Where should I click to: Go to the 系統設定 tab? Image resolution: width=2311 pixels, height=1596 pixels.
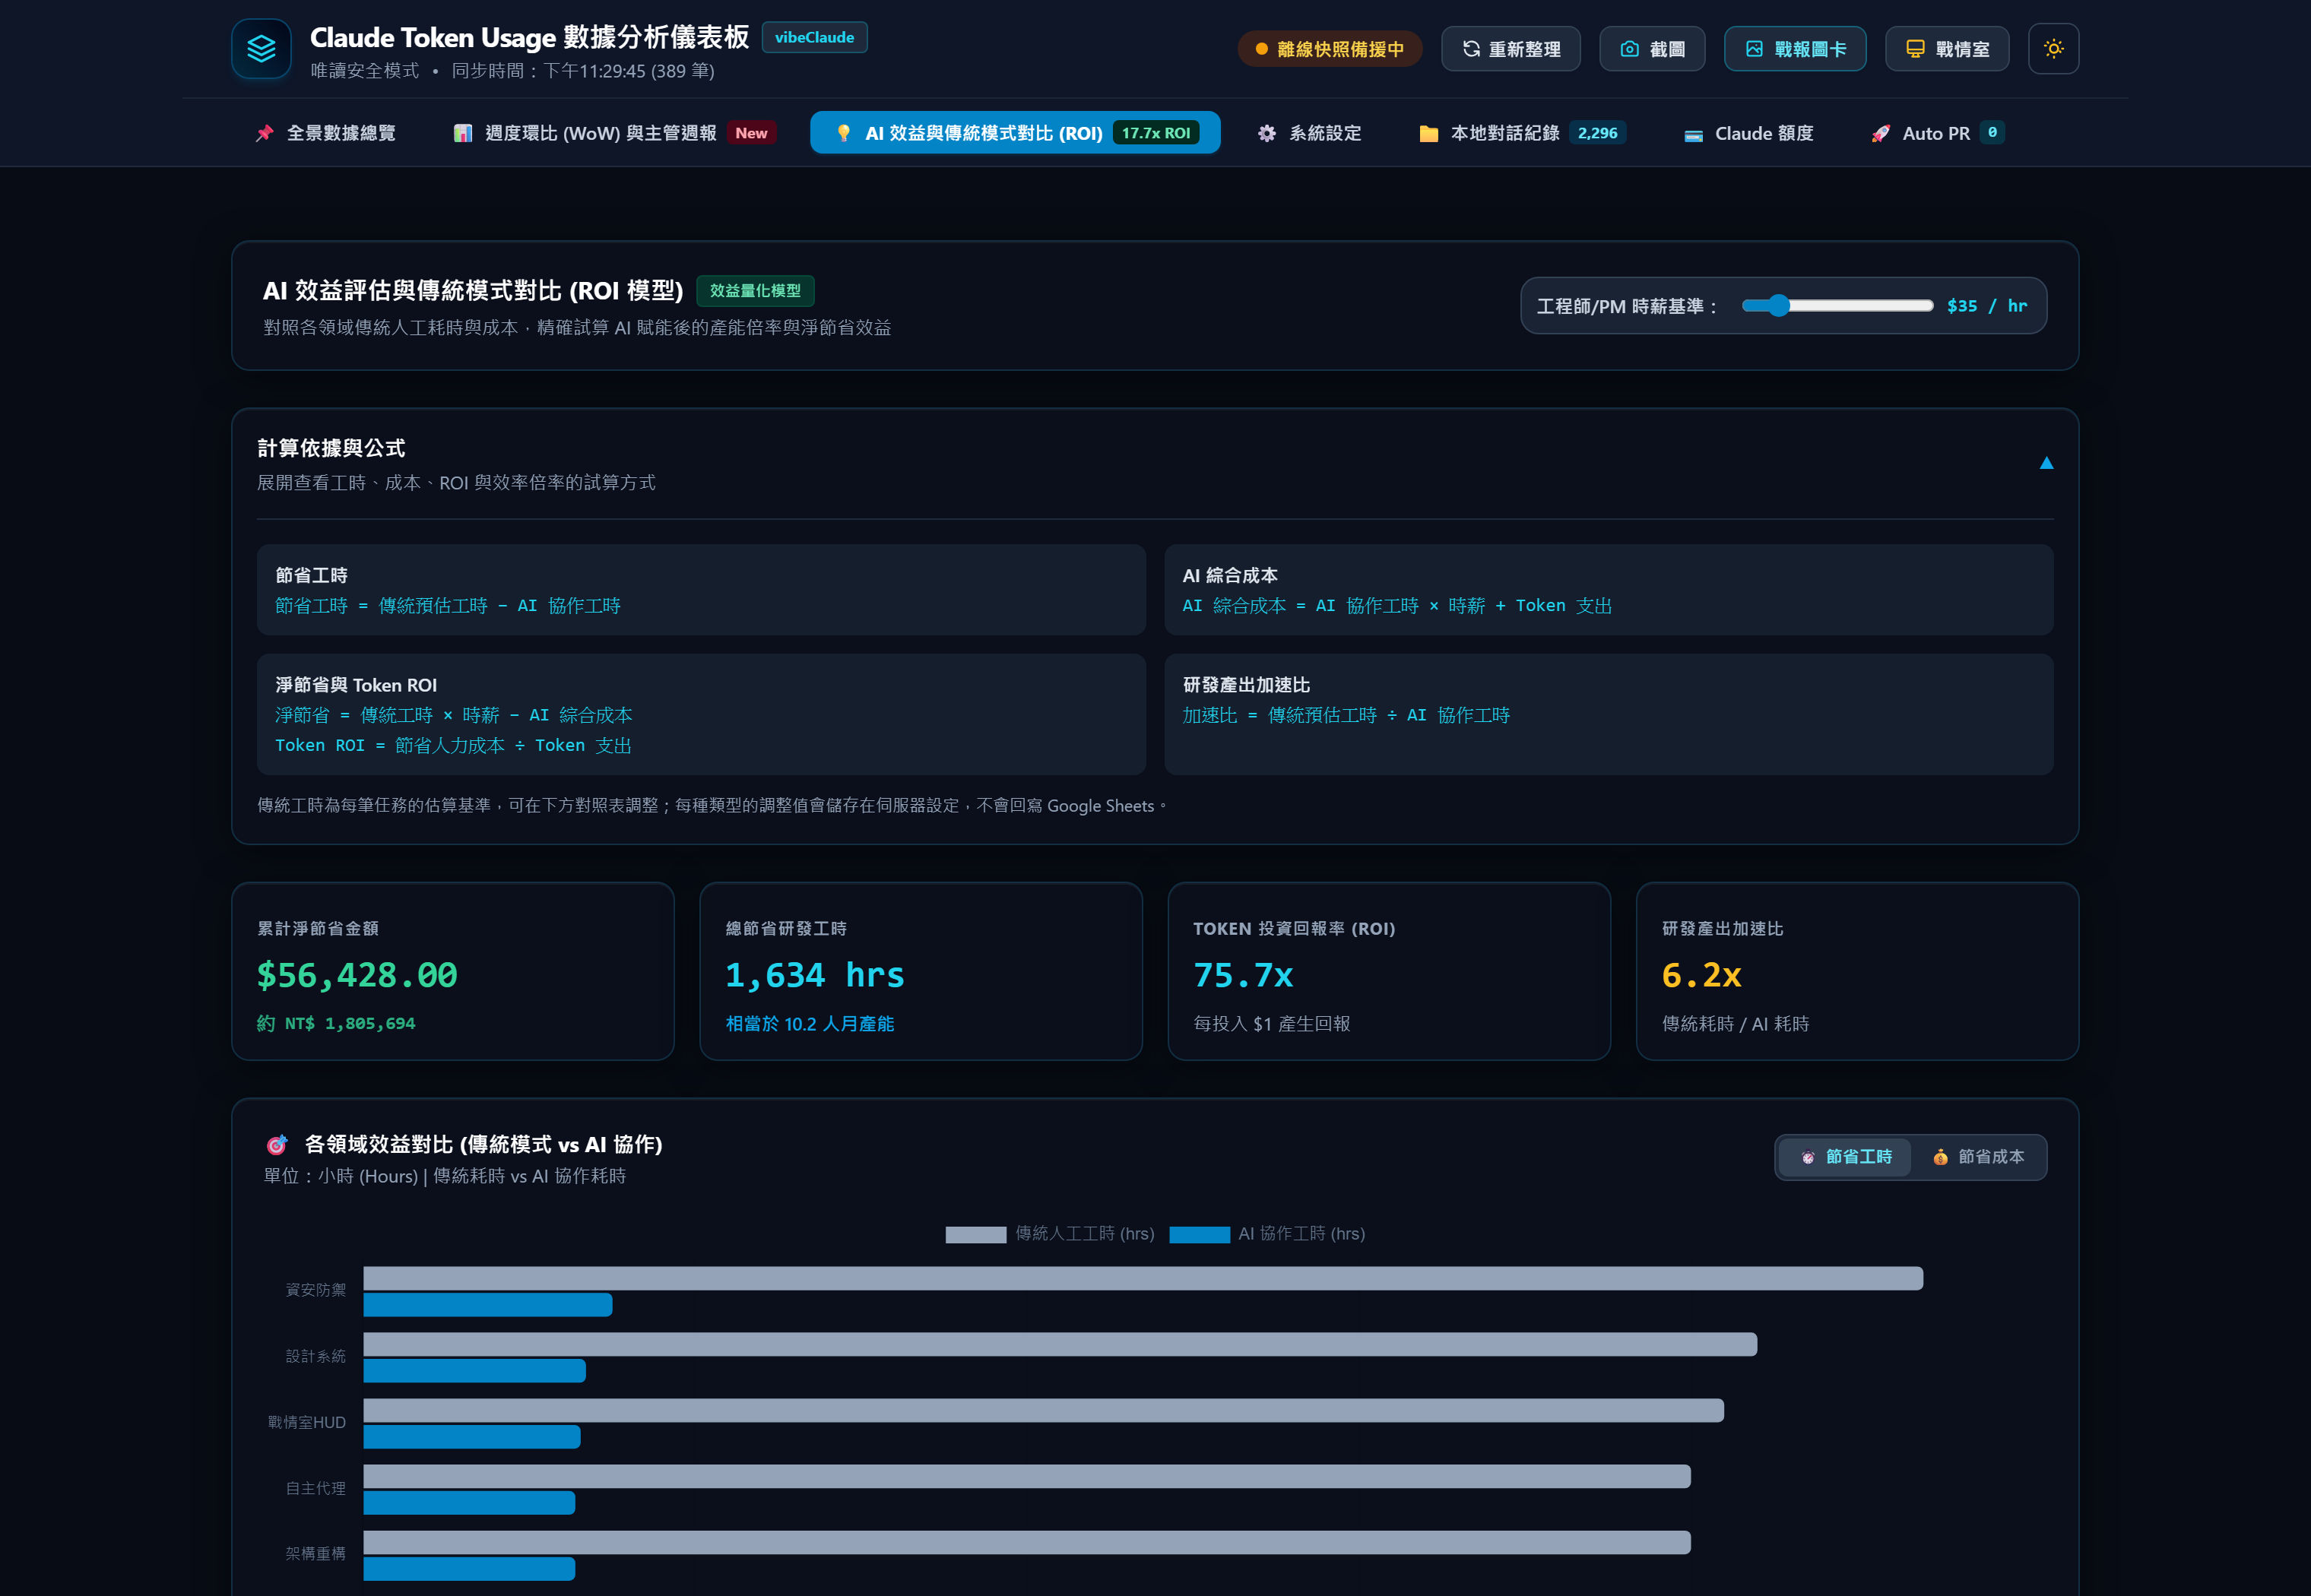[x=1310, y=133]
